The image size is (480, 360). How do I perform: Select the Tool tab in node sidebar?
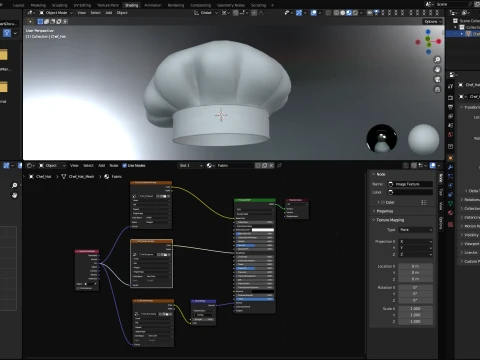pos(440,192)
